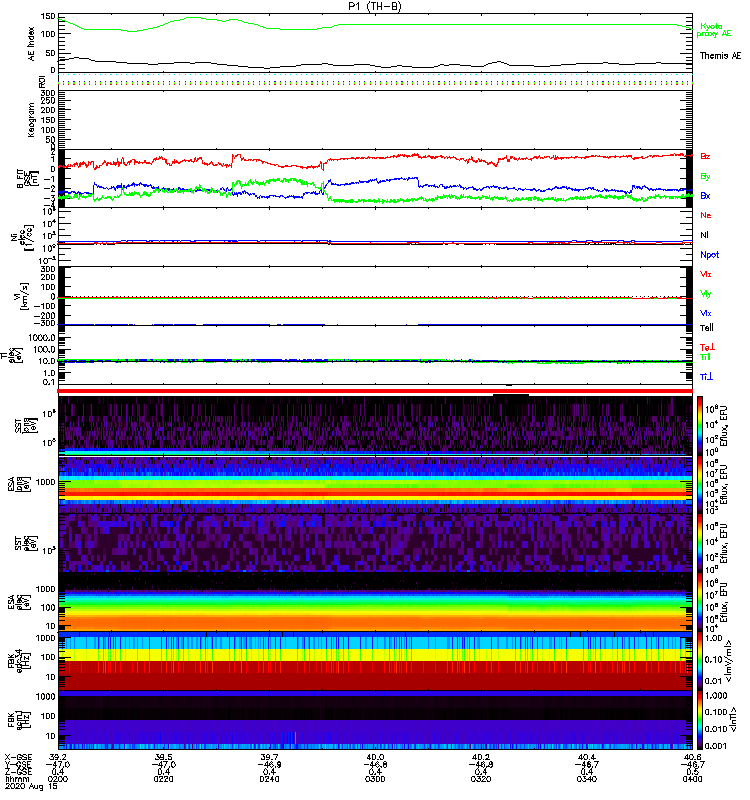Click the plot title P1 (TH-B)
This screenshot has height=800, width=750.
point(374,6)
